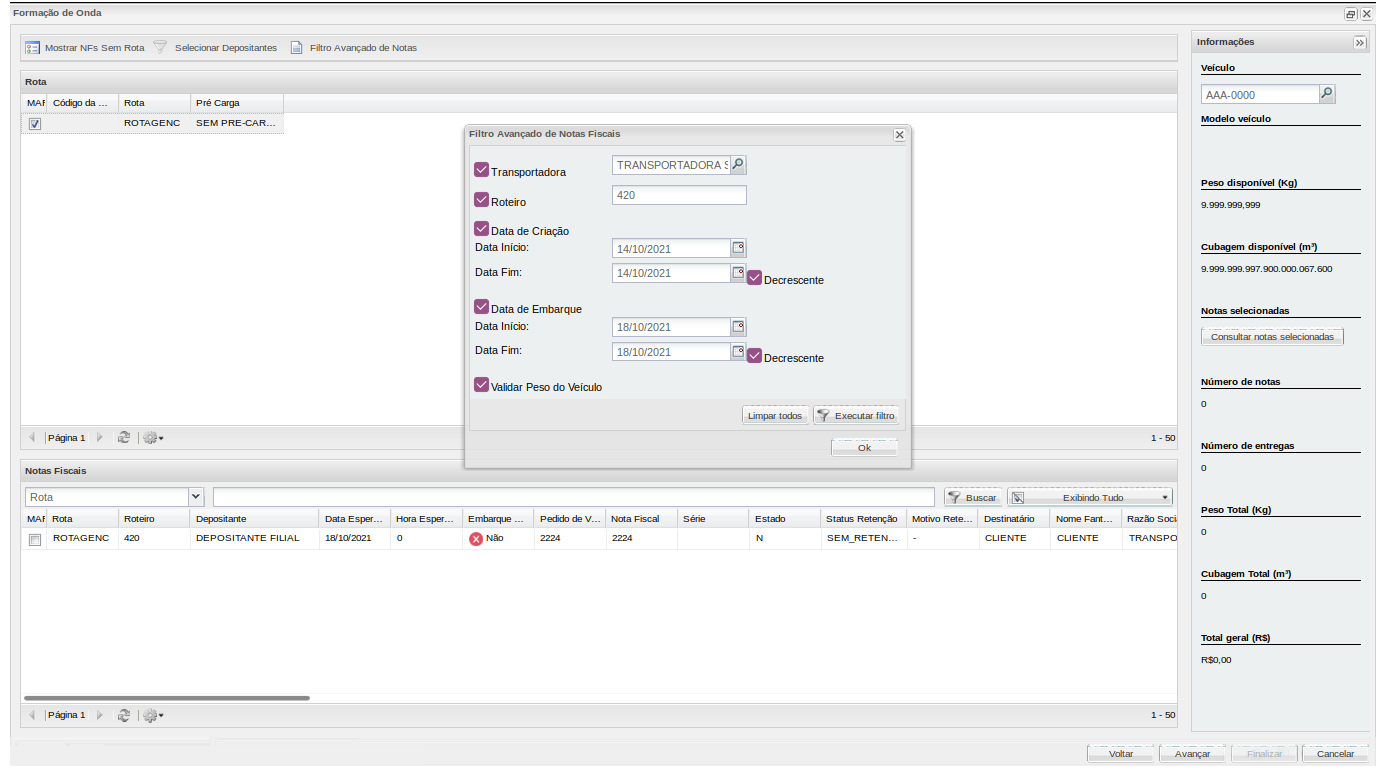Screen dimensions: 1386x776
Task: Click the 18/10/2021 Data Esperada cell
Action: pos(355,538)
